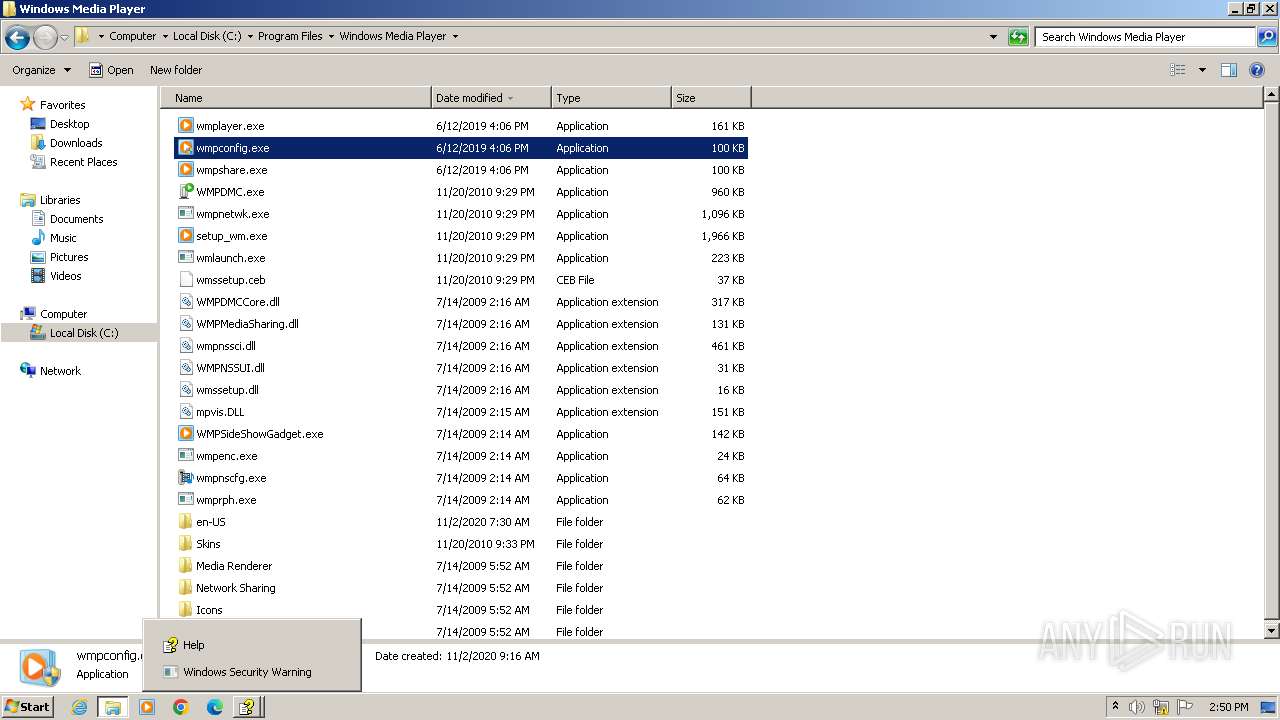This screenshot has height=720, width=1280.
Task: Click the WMPSideShowGadget.exe file icon
Action: click(185, 434)
